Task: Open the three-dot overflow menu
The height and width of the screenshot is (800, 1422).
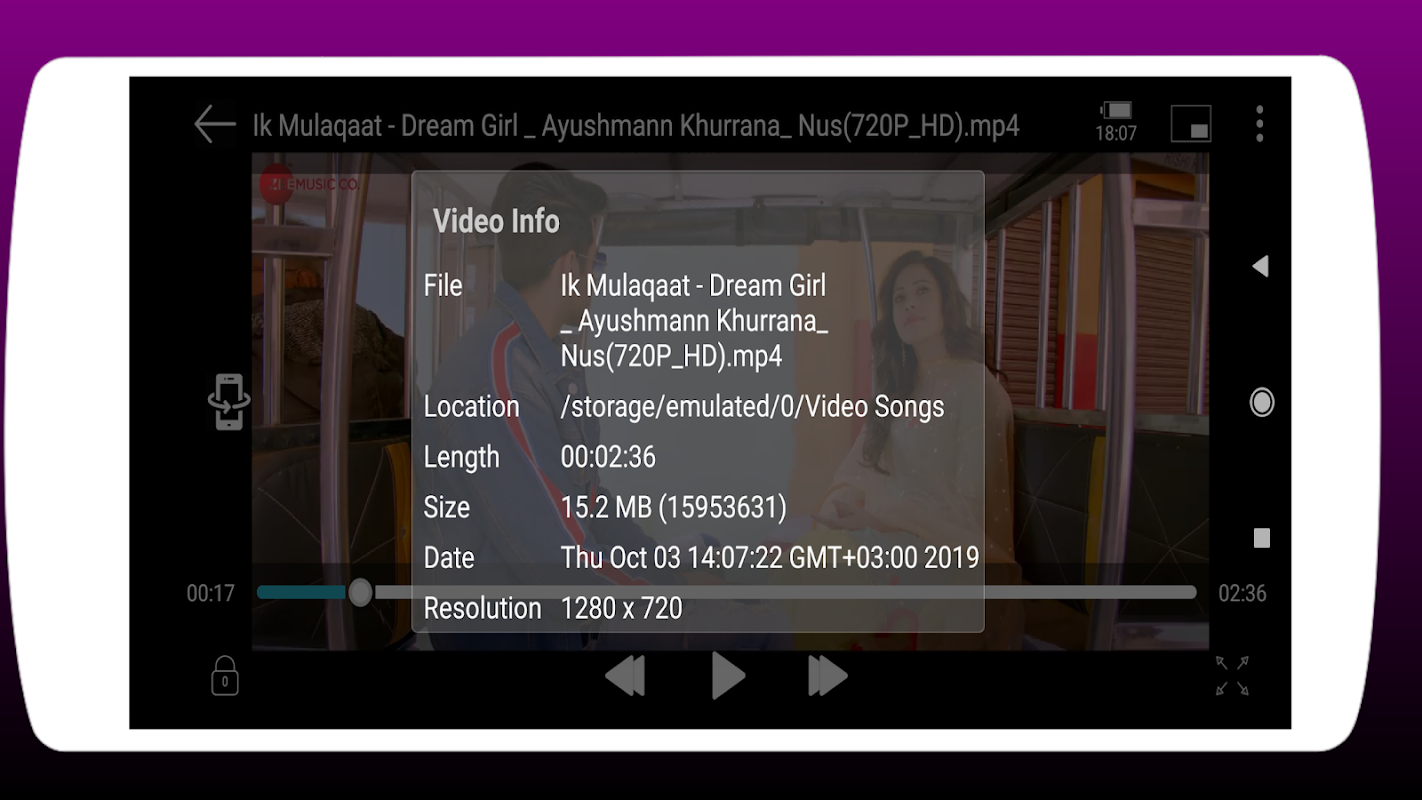Action: click(x=1259, y=124)
